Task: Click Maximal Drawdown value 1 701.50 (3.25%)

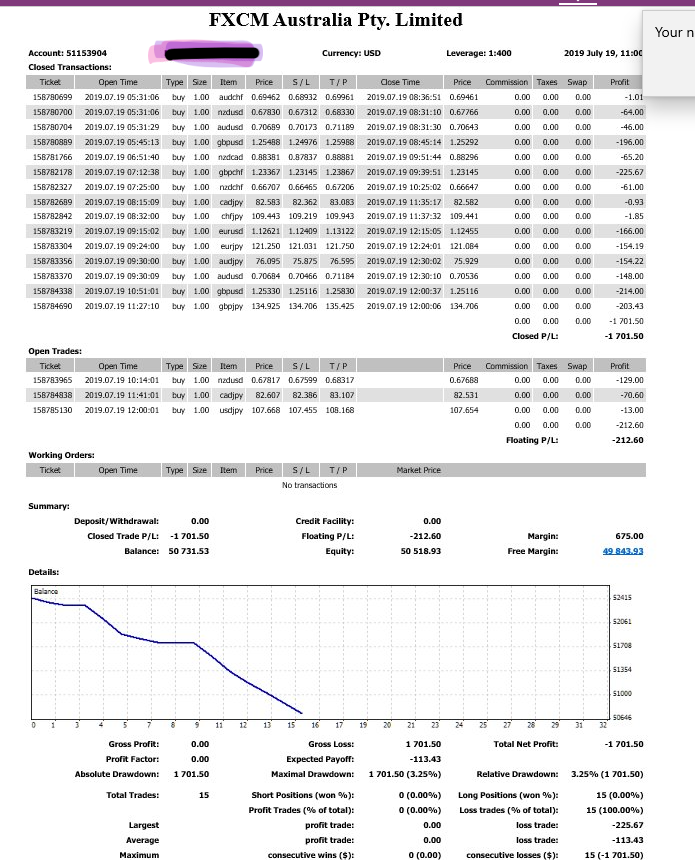Action: (x=405, y=774)
